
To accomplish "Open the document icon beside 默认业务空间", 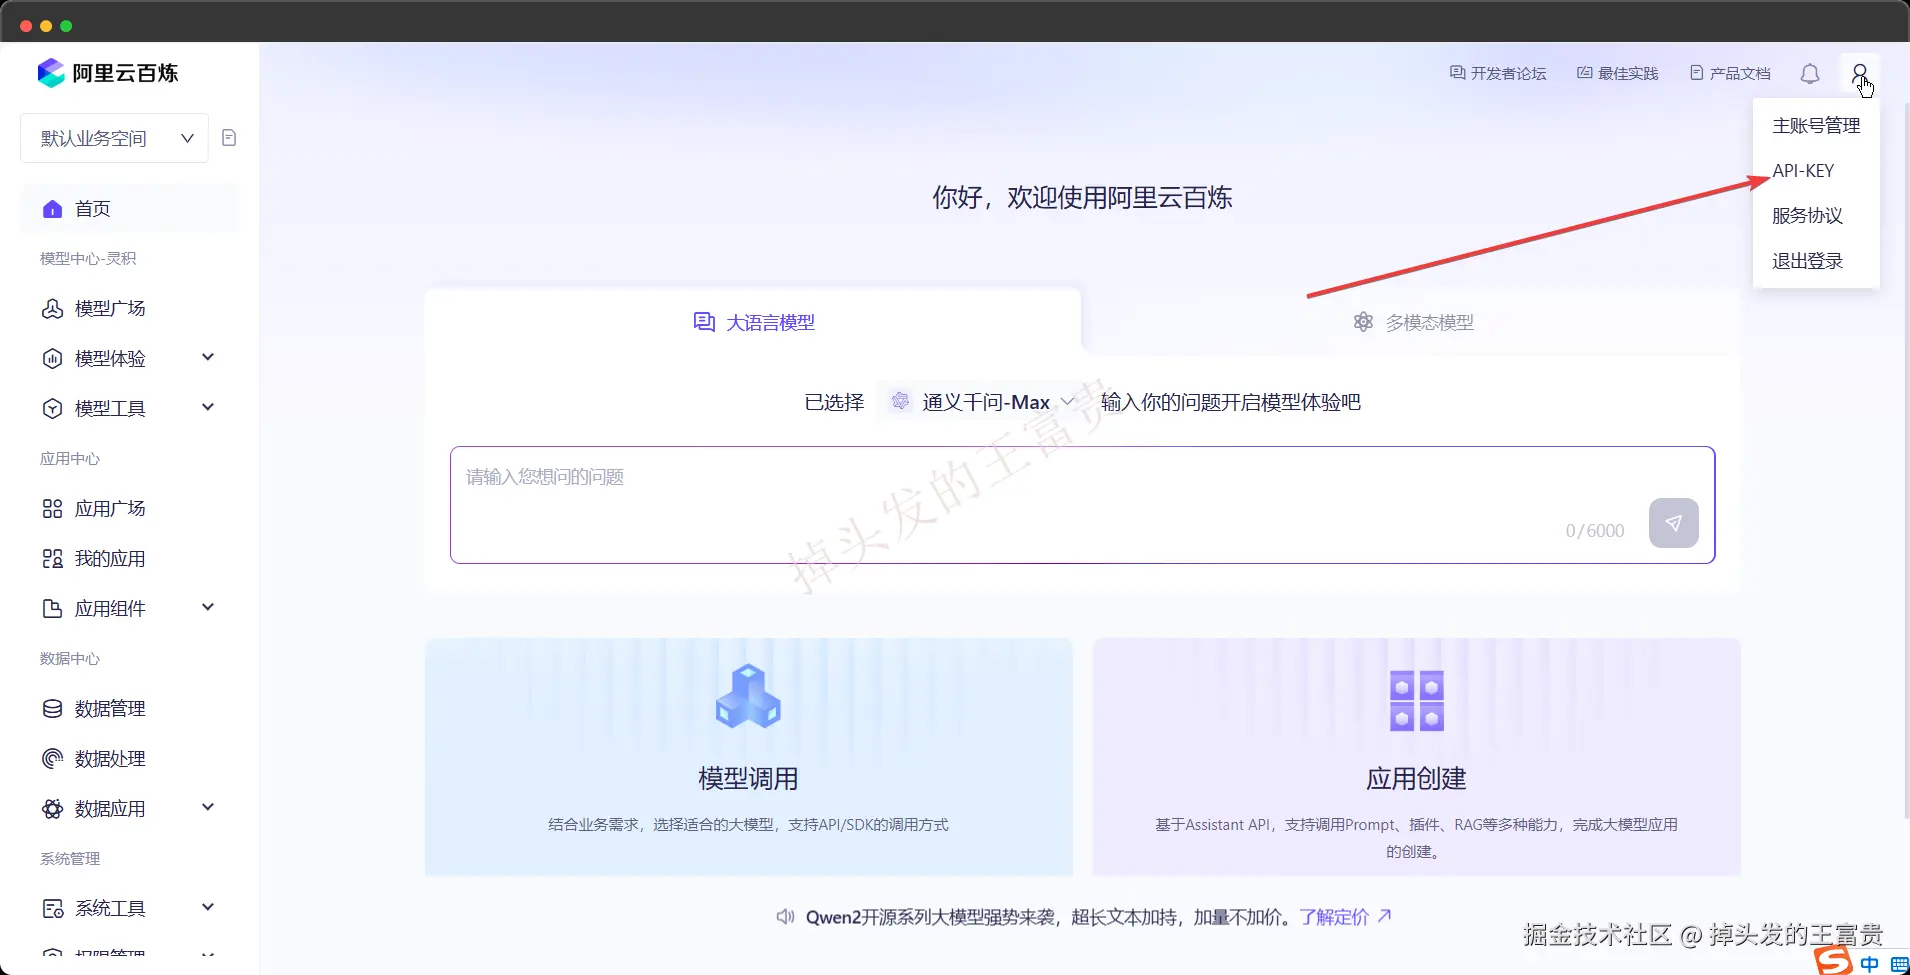I will click(229, 138).
